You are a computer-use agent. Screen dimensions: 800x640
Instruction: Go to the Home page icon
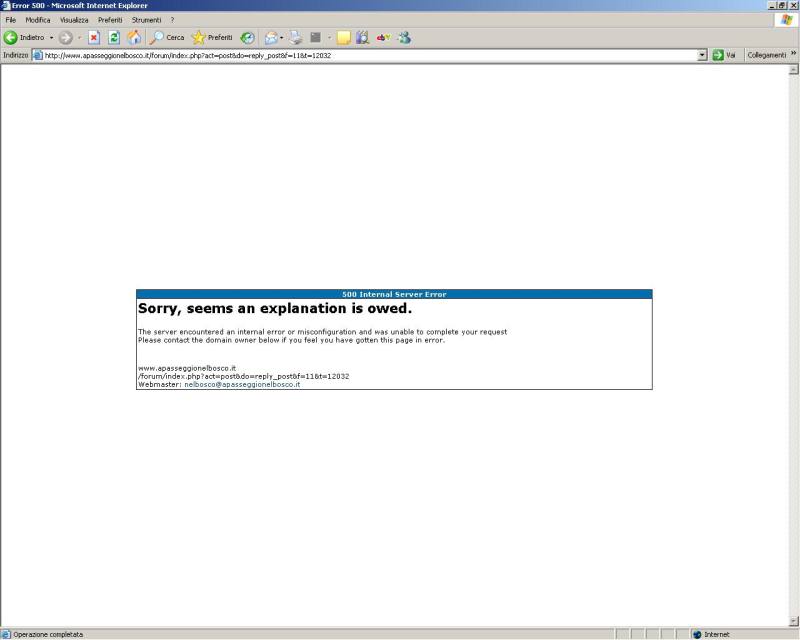pyautogui.click(x=134, y=37)
